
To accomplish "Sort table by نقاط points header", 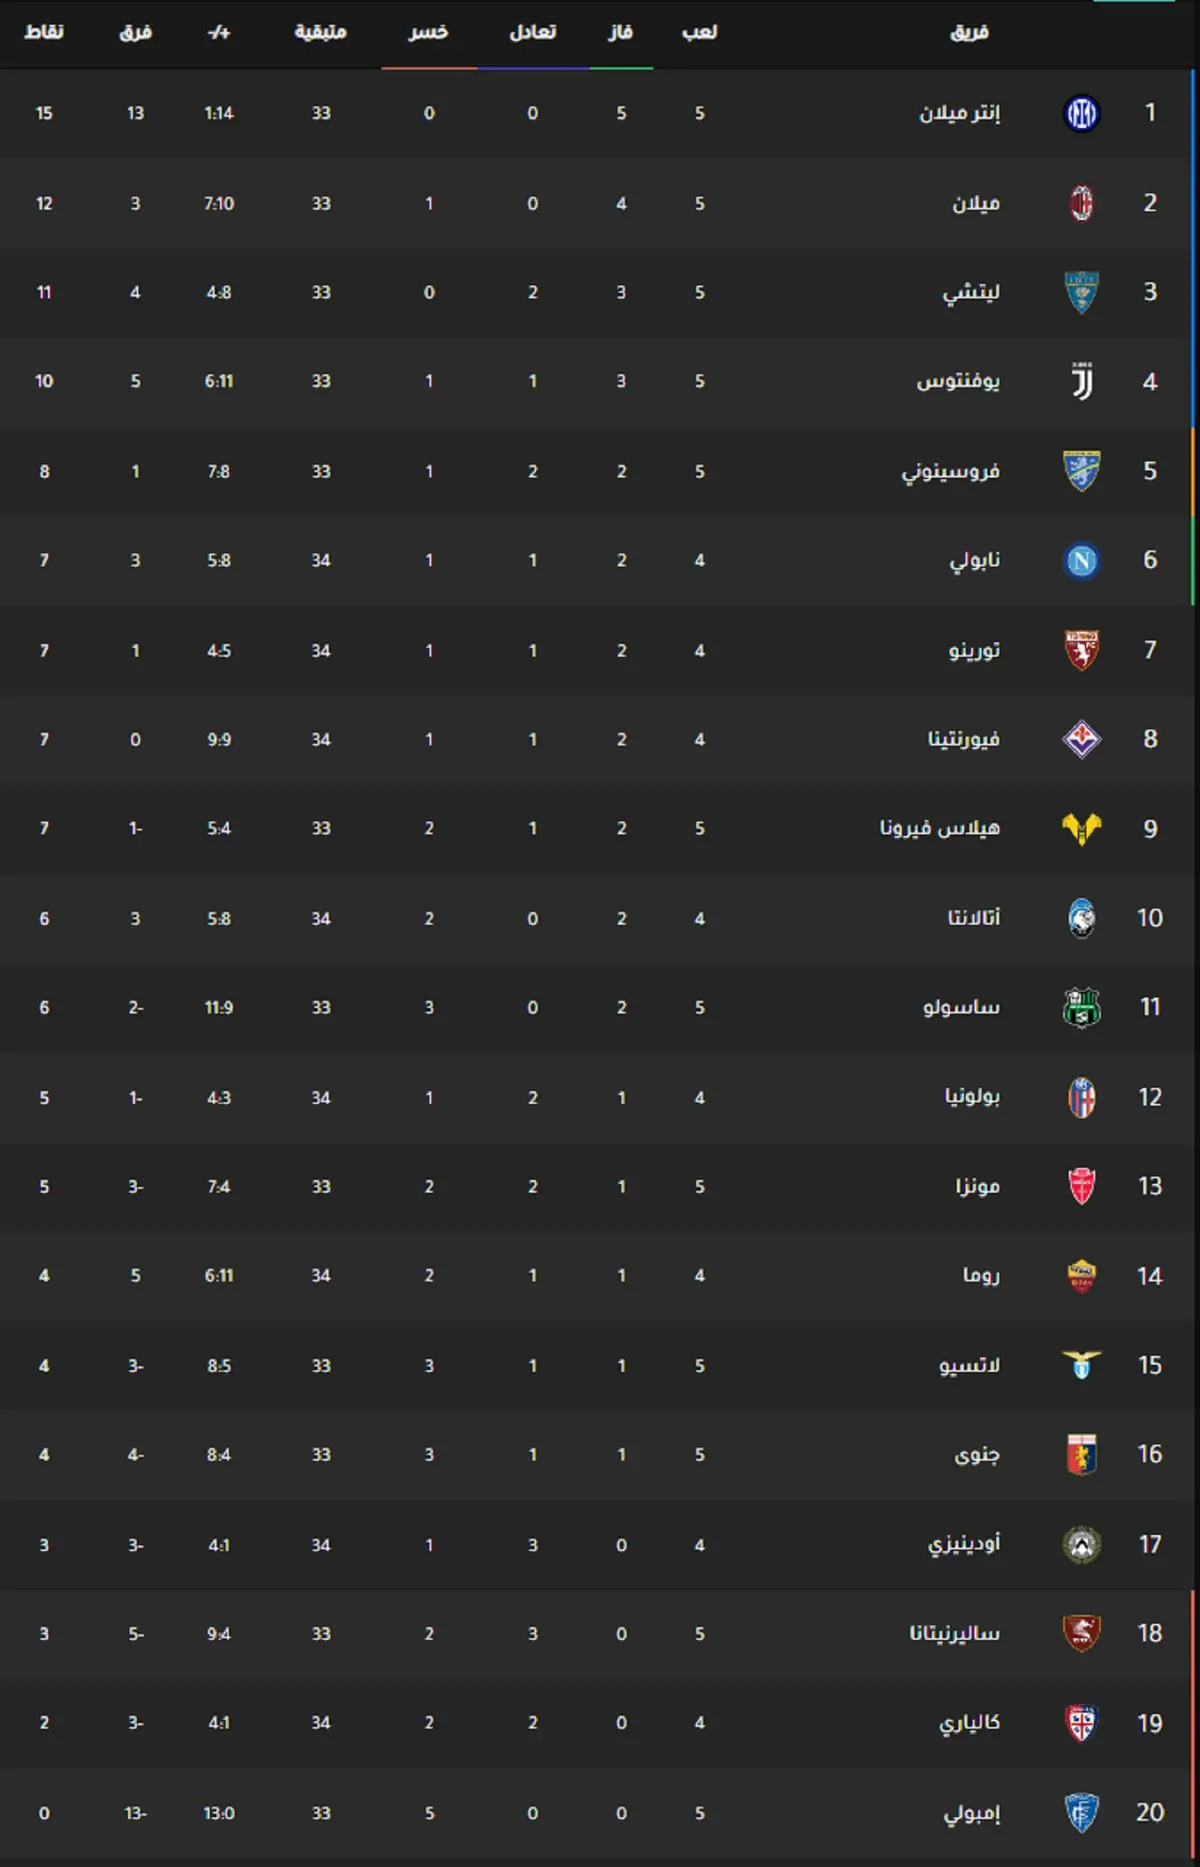I will pyautogui.click(x=44, y=32).
